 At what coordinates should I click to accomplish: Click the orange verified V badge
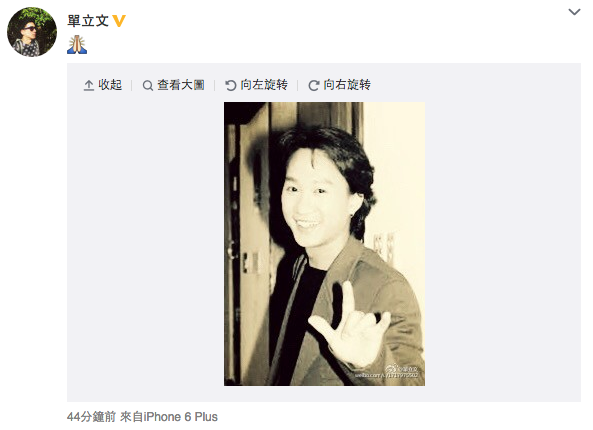pos(119,21)
